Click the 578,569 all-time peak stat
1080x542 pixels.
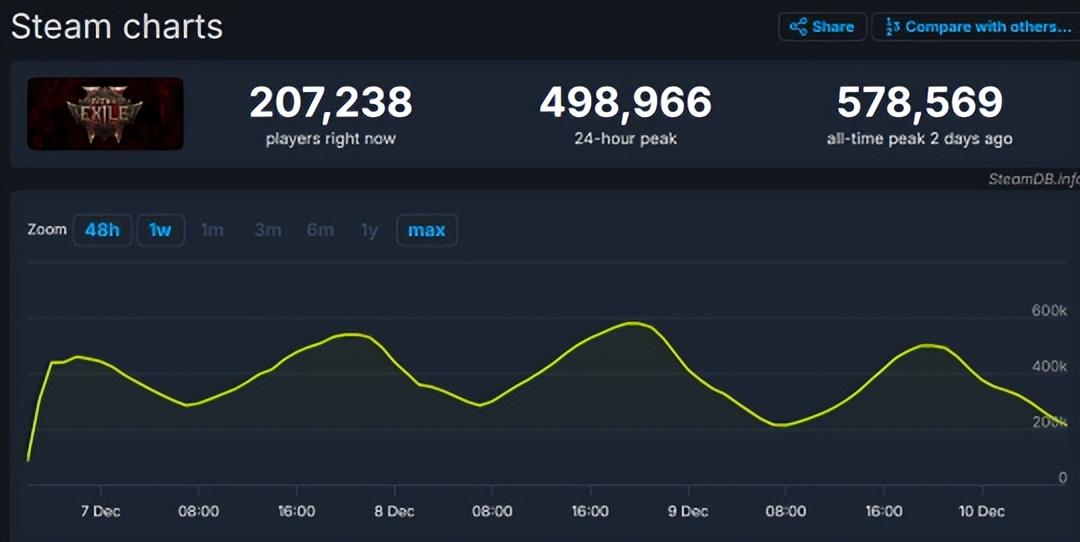[x=919, y=103]
